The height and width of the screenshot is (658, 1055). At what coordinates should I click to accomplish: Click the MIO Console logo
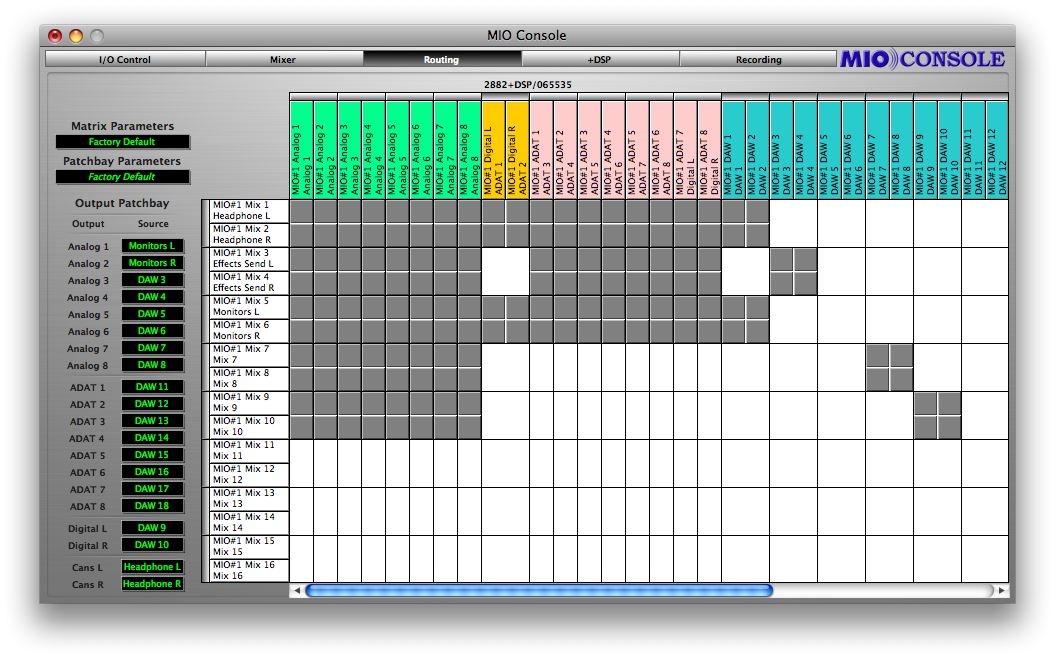point(922,59)
